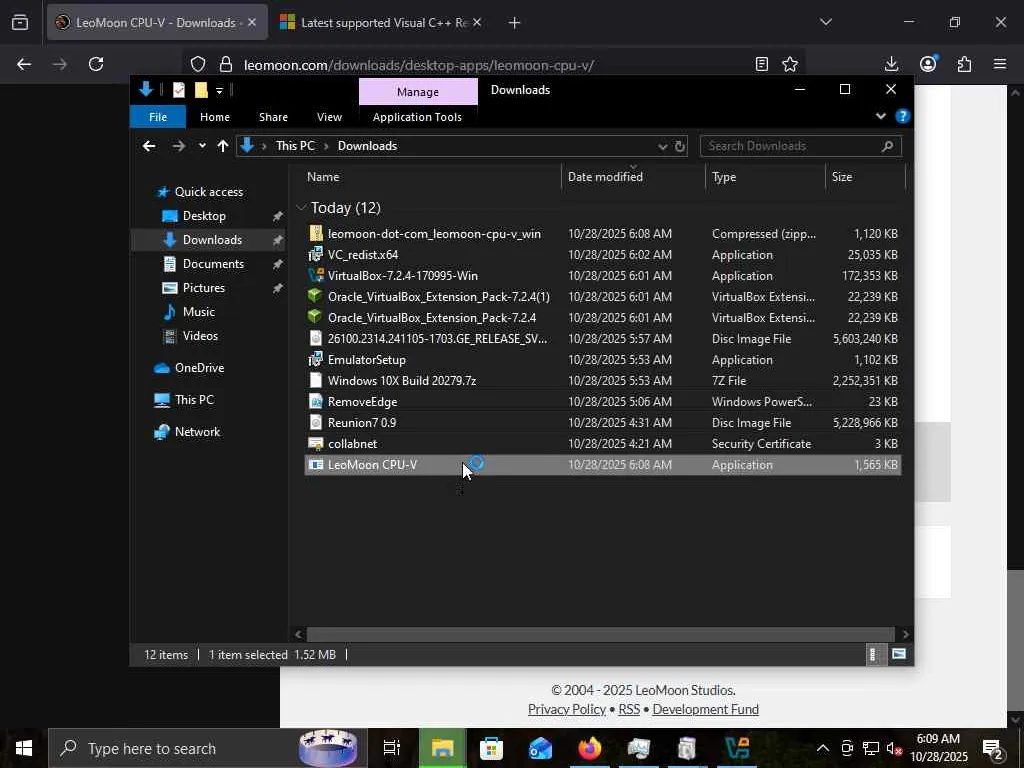Bookmark this page with the star icon

pyautogui.click(x=790, y=64)
